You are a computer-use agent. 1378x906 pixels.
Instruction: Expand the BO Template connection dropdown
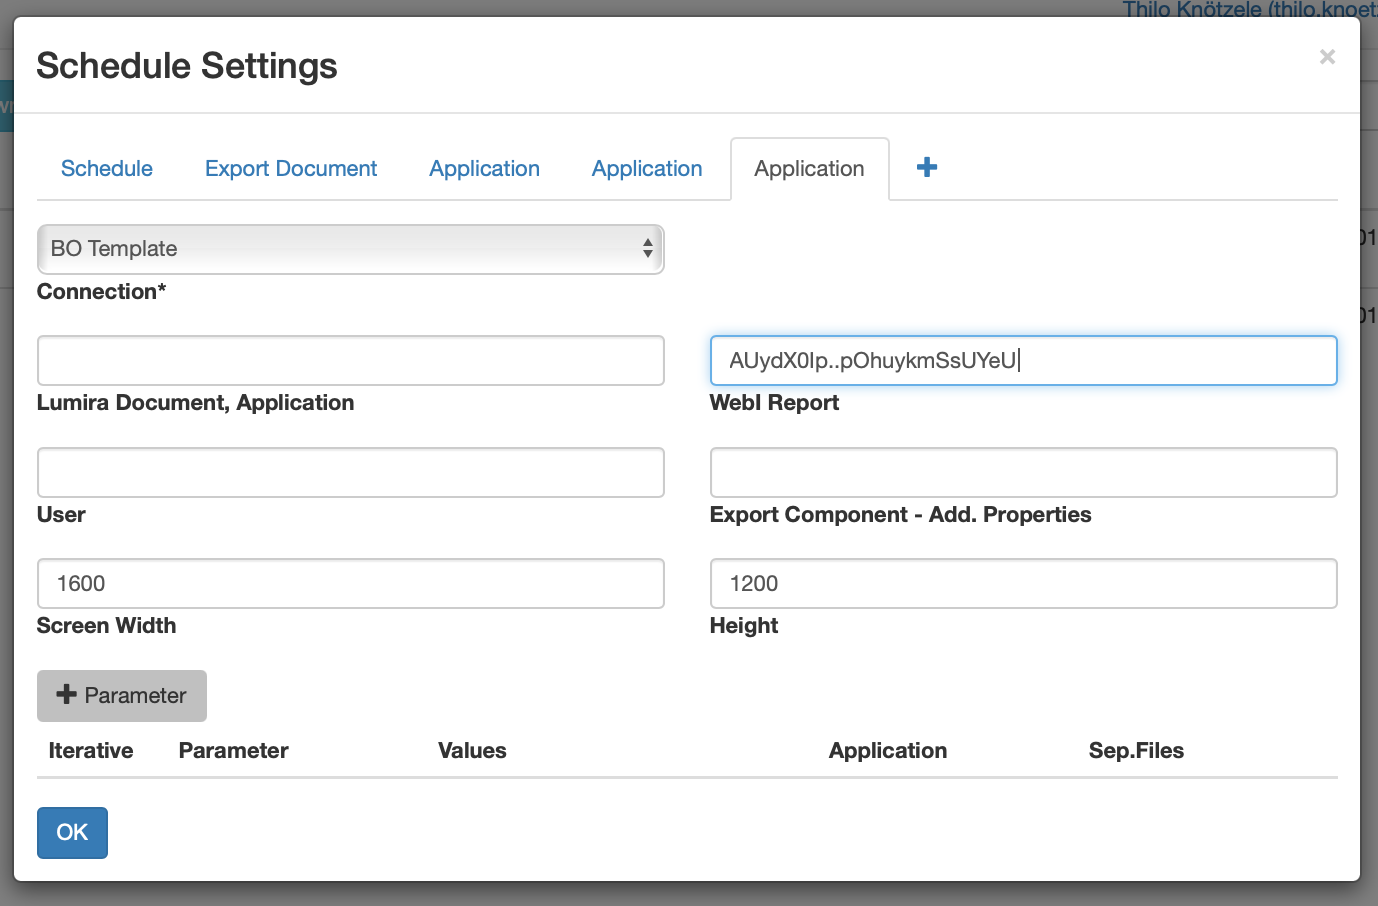(x=351, y=249)
